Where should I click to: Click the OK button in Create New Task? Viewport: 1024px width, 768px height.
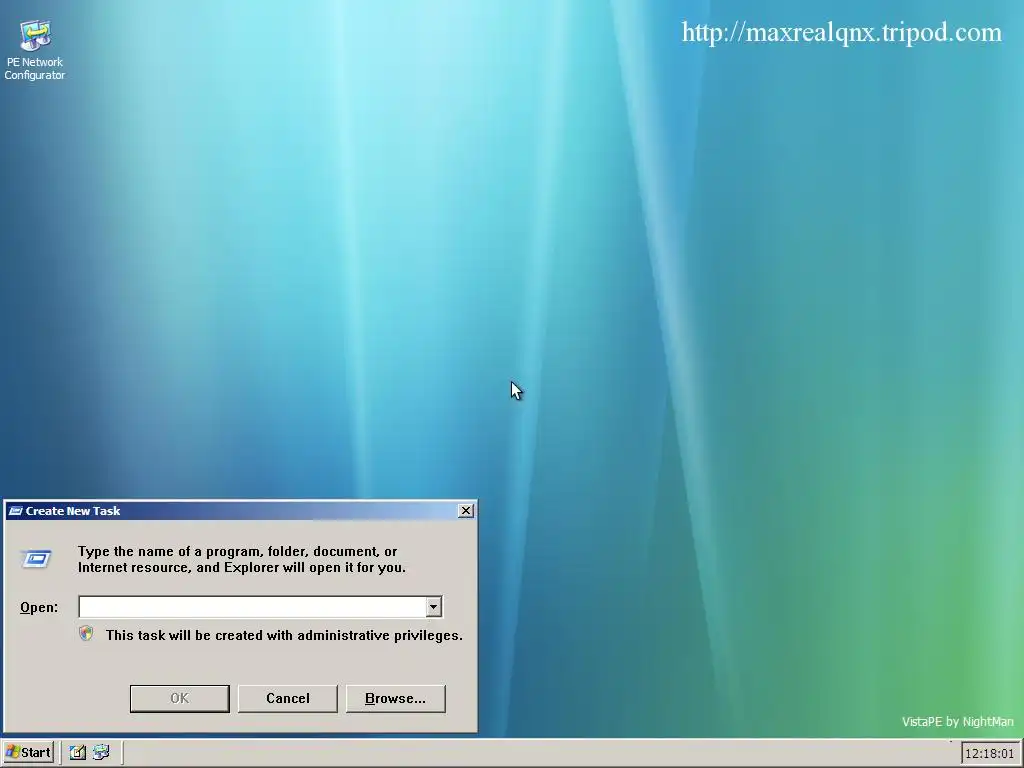click(x=180, y=698)
